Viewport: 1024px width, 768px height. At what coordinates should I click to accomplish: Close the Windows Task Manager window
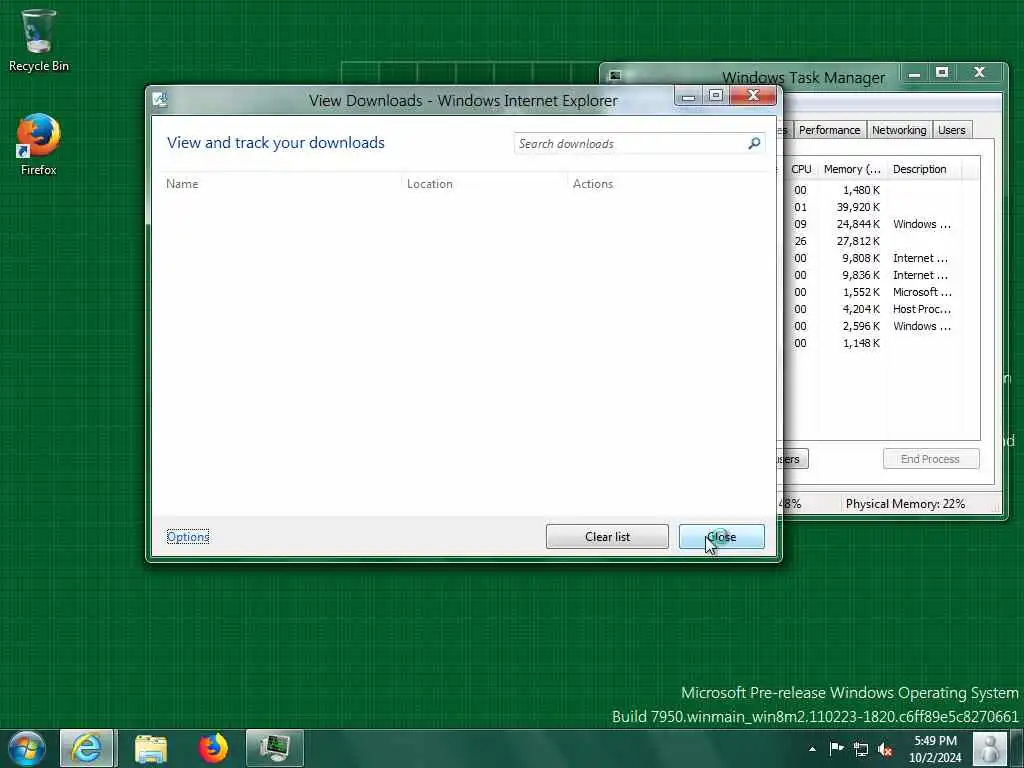point(979,73)
